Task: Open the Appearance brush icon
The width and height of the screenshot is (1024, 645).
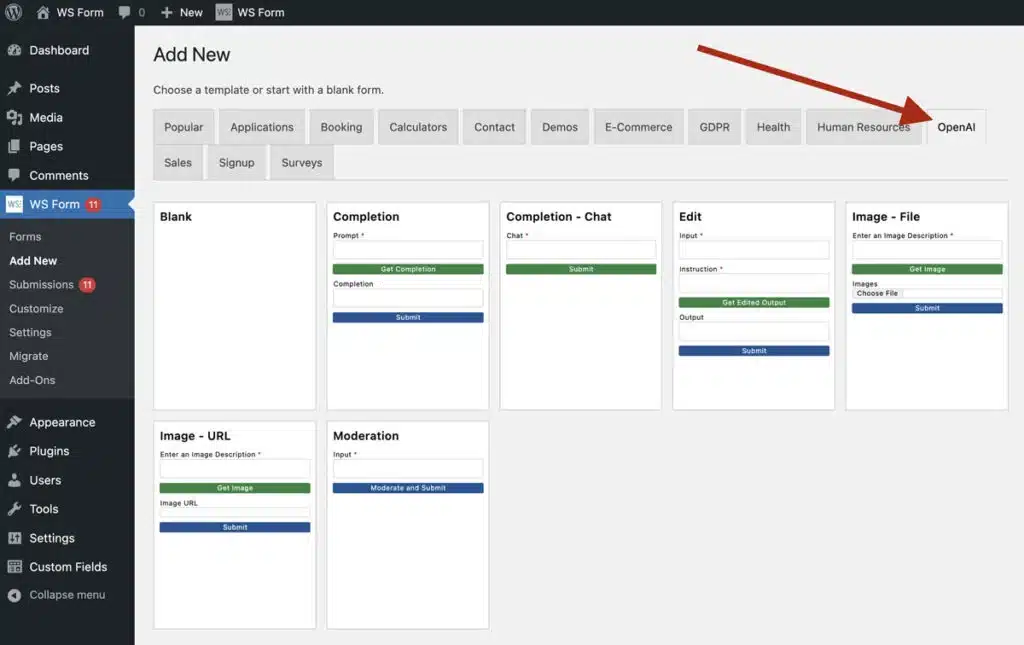Action: [x=15, y=422]
